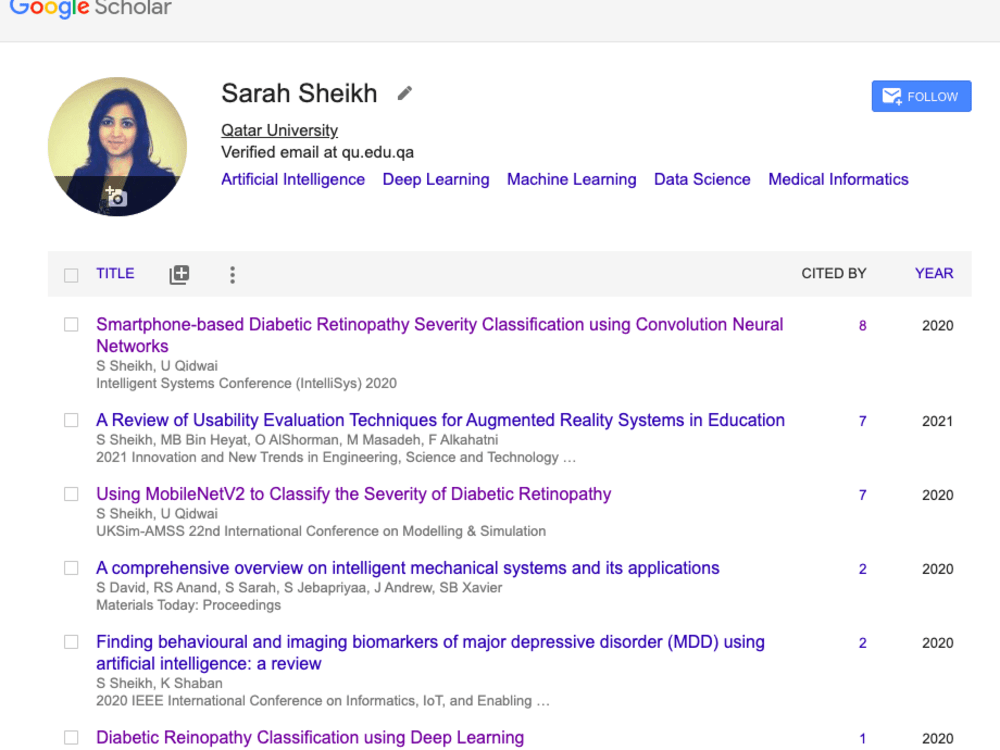Open Using MobileNetV2 to Classify Severity article
This screenshot has width=1000, height=750.
click(353, 494)
